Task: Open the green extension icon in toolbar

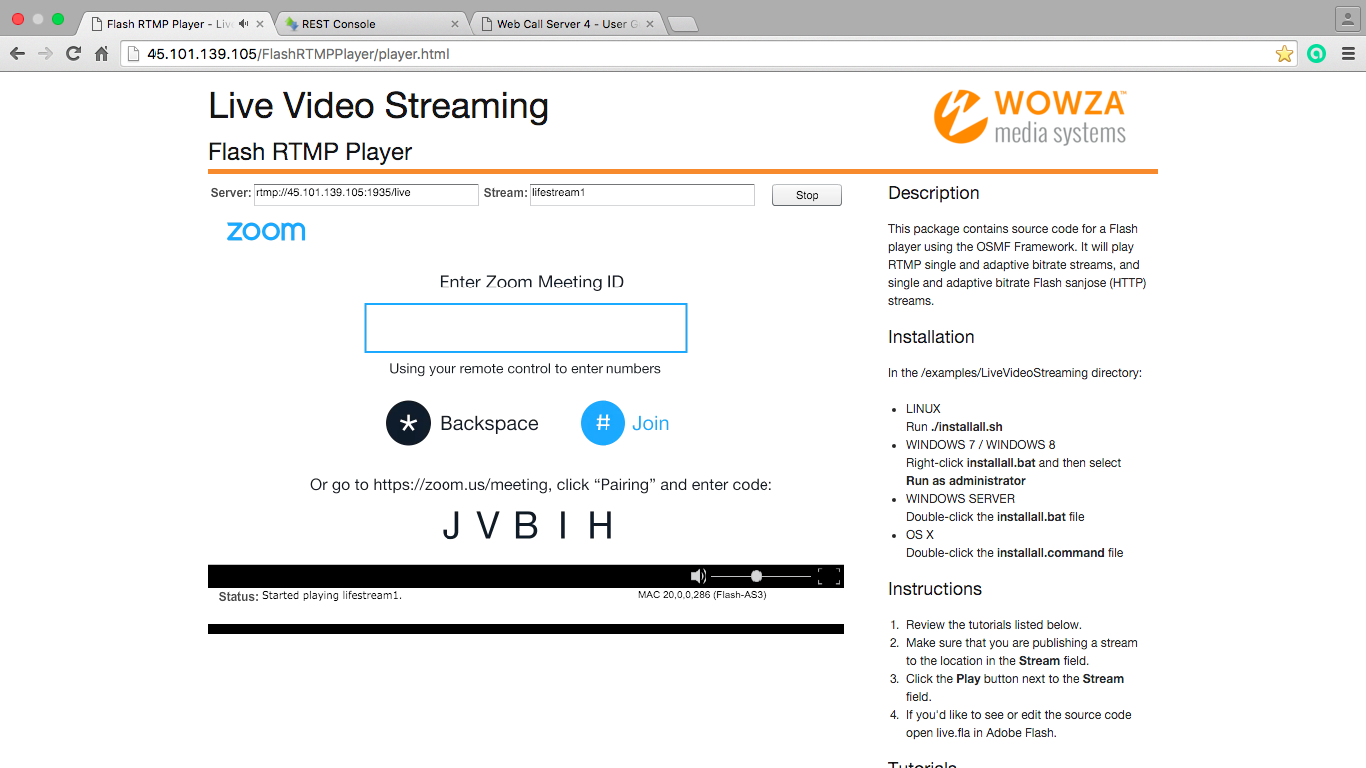Action: pyautogui.click(x=1316, y=54)
